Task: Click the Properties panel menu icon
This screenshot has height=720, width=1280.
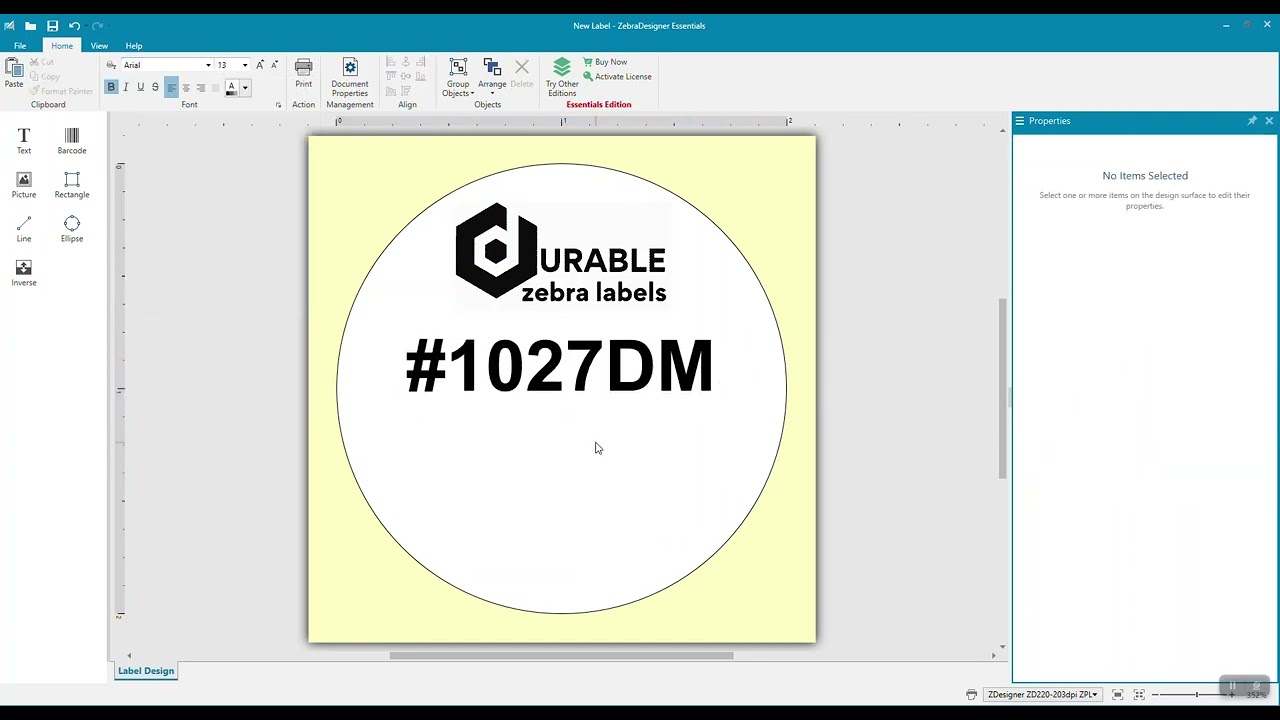Action: (x=1020, y=121)
